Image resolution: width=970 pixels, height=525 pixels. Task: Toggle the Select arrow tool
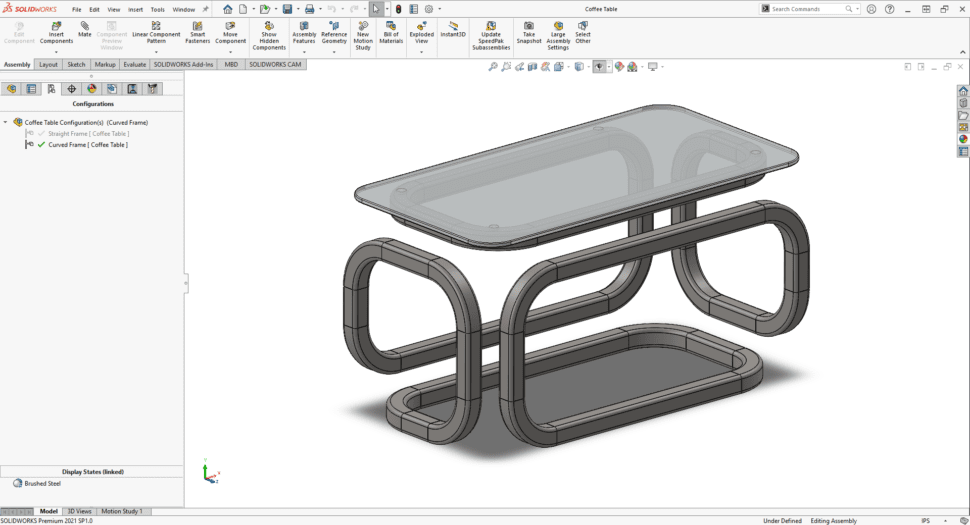376,9
